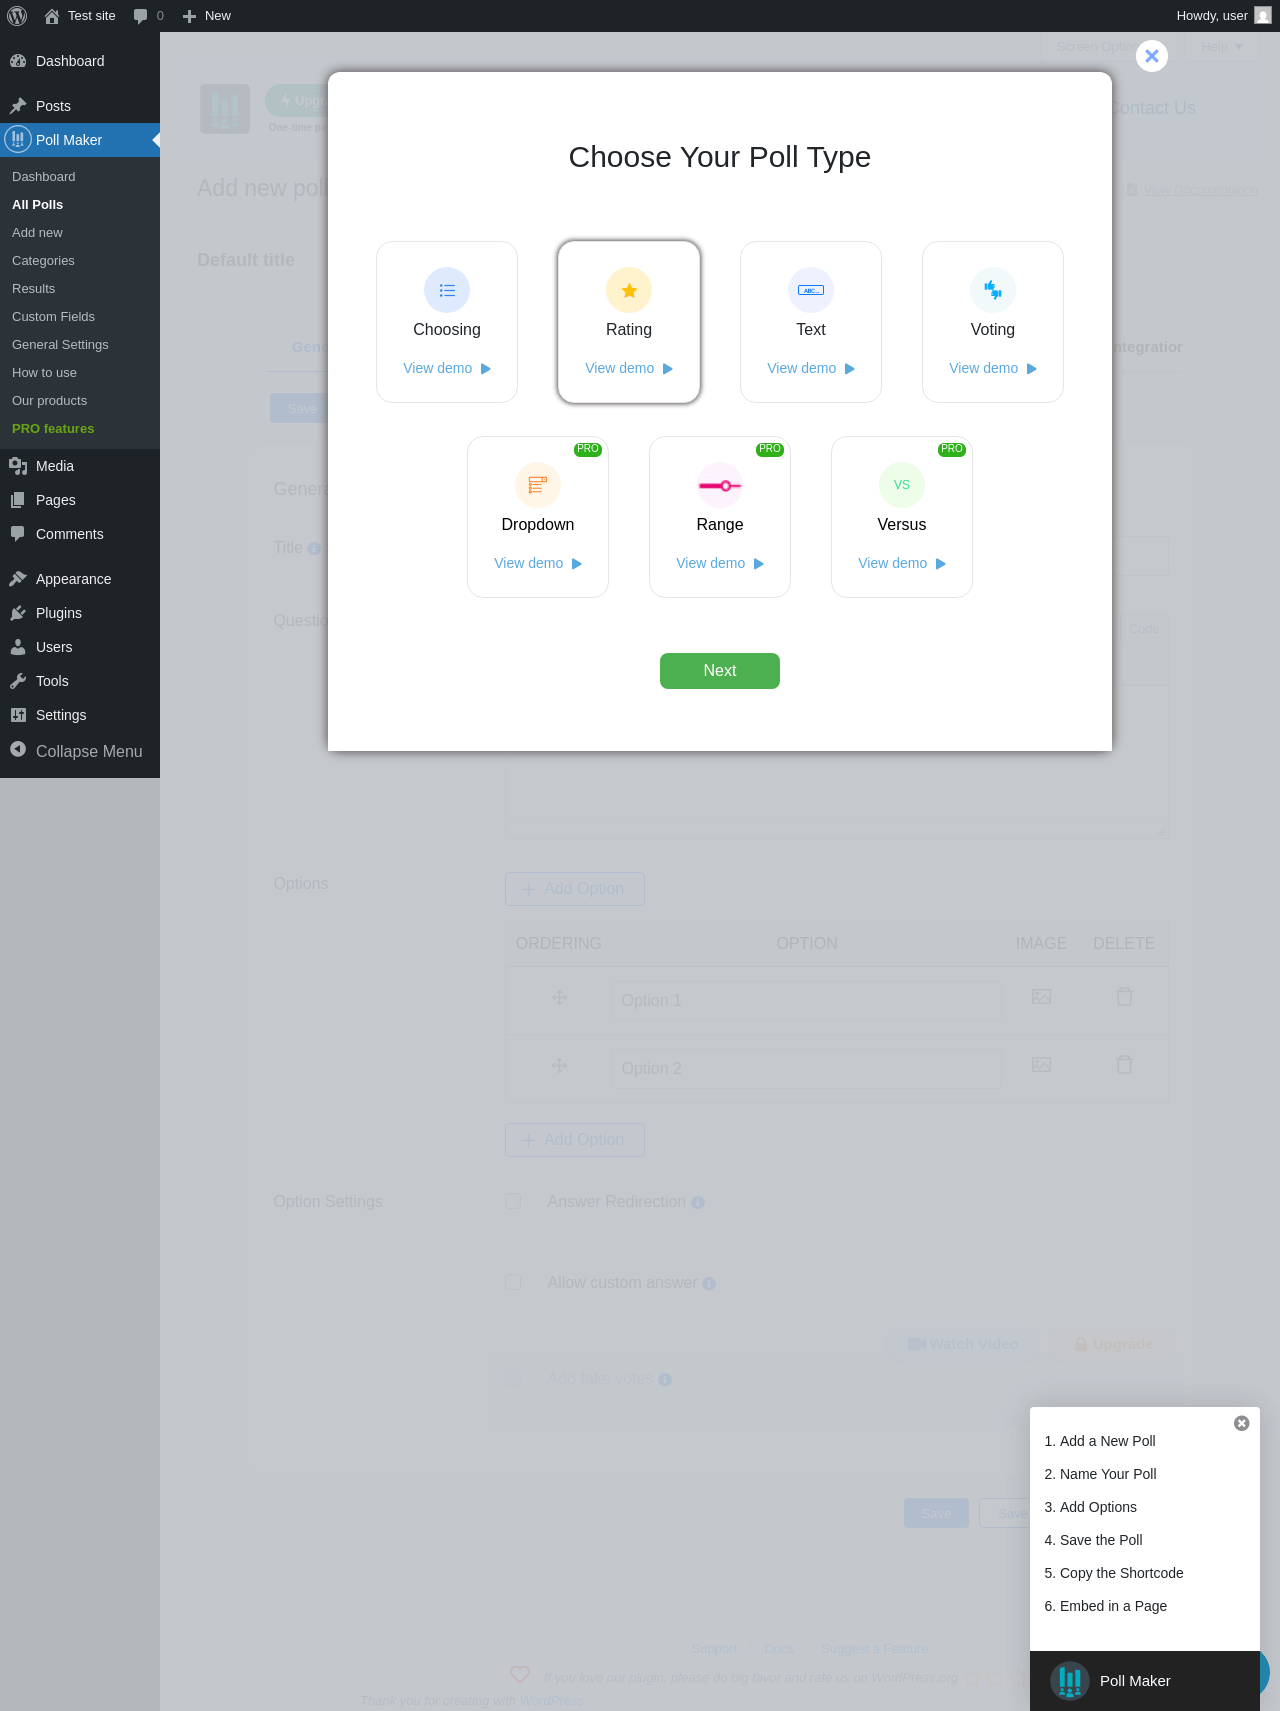Select the Choosing poll type list icon

coord(447,290)
